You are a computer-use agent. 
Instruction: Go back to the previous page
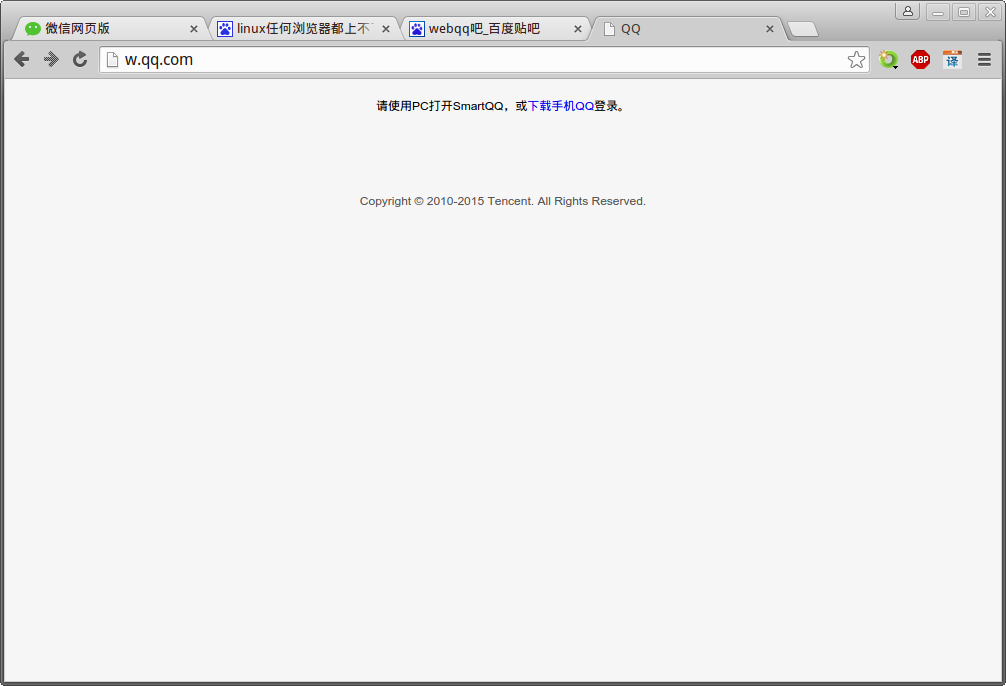pos(22,60)
